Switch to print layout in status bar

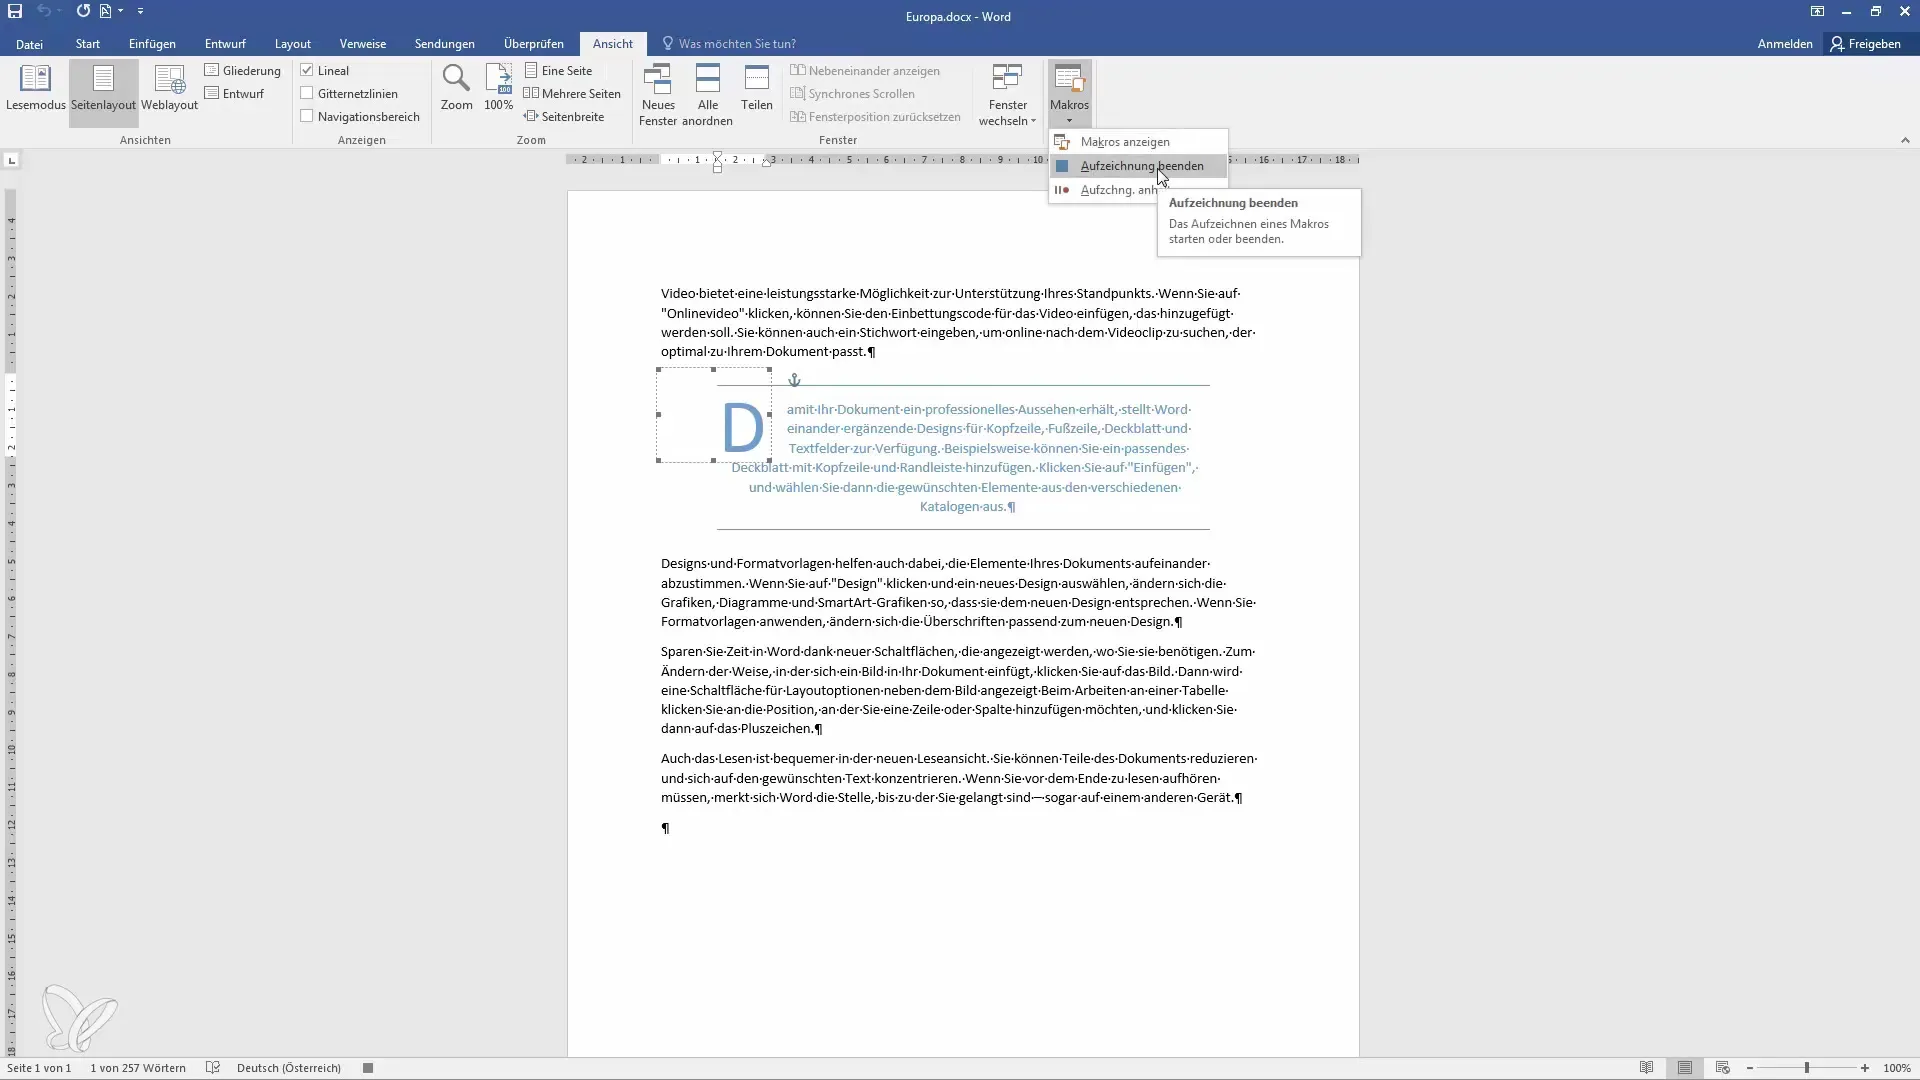click(1685, 1068)
